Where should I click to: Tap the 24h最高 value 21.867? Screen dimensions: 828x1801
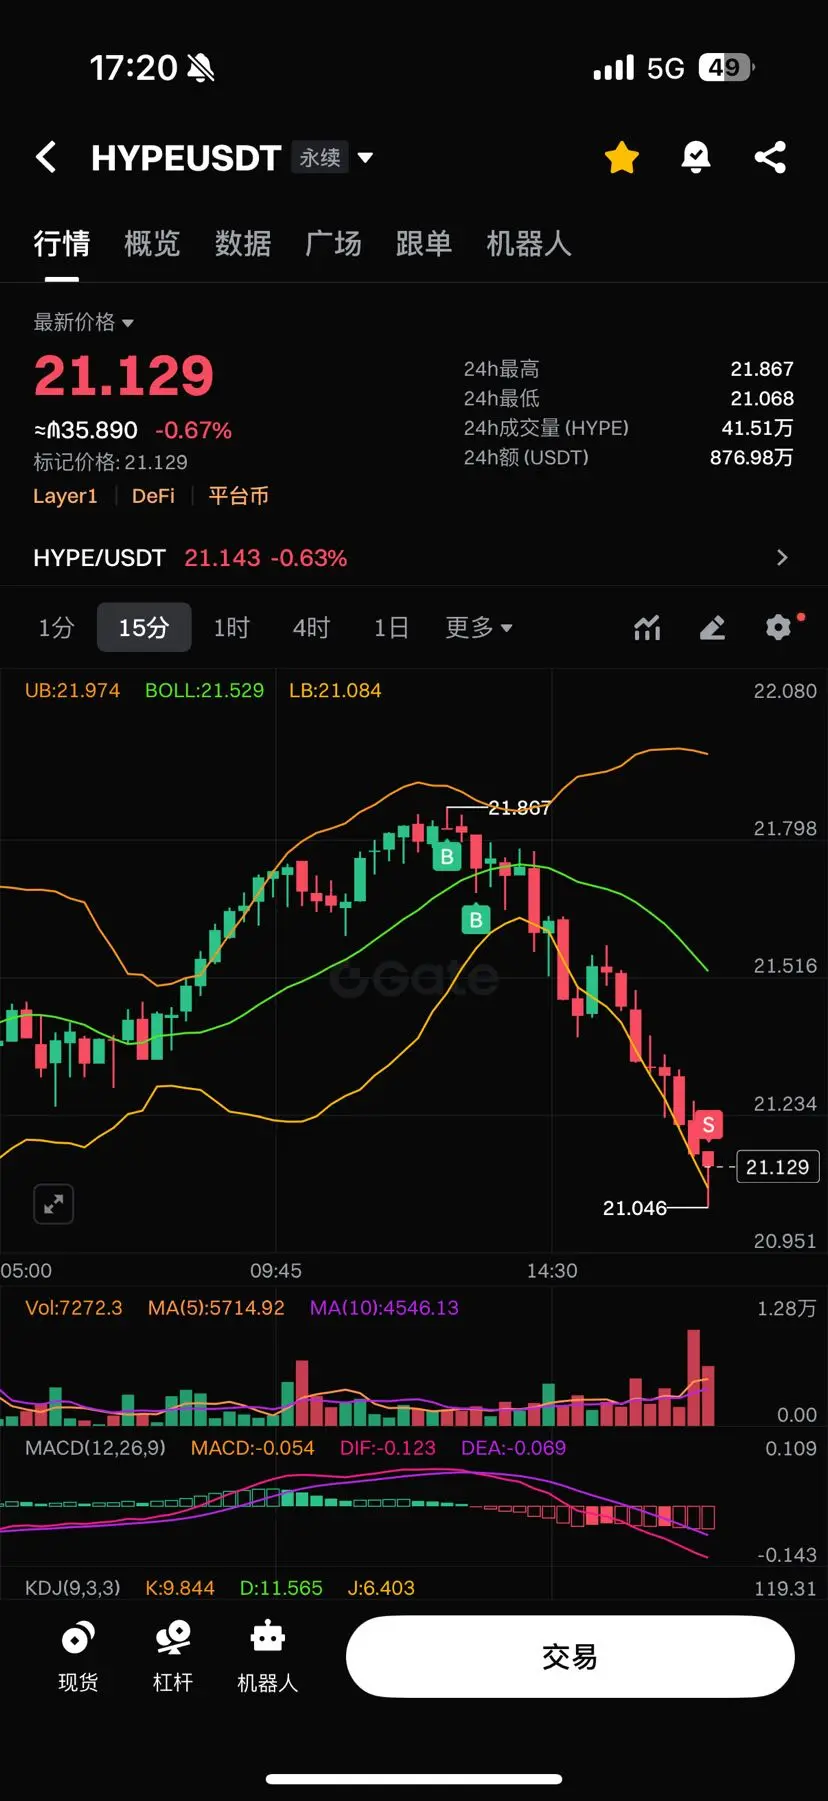tap(762, 369)
